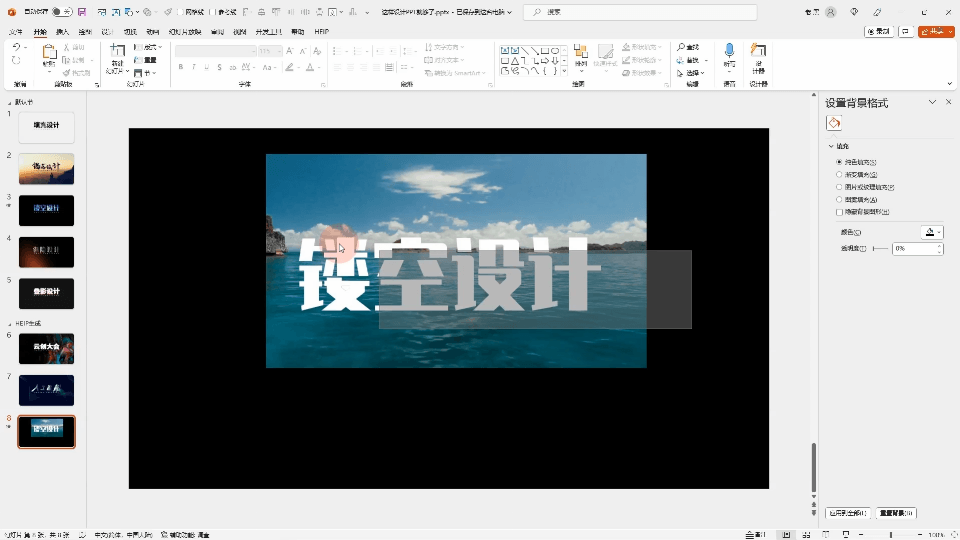Apply Bold formatting with B icon
The image size is (960, 540).
[x=181, y=67]
